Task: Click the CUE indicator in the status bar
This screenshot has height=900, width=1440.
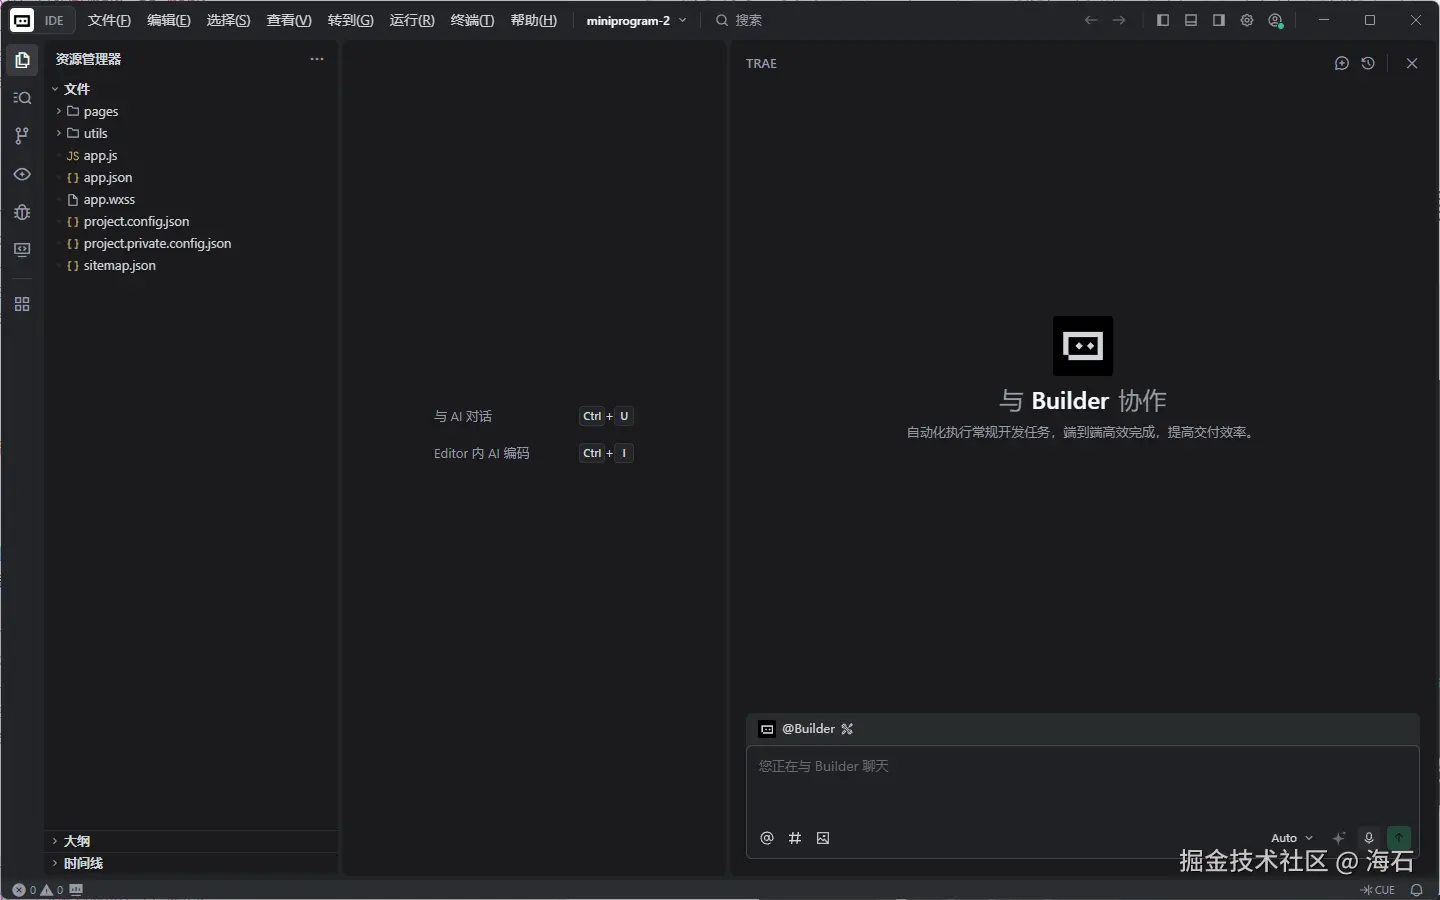Action: coord(1378,890)
